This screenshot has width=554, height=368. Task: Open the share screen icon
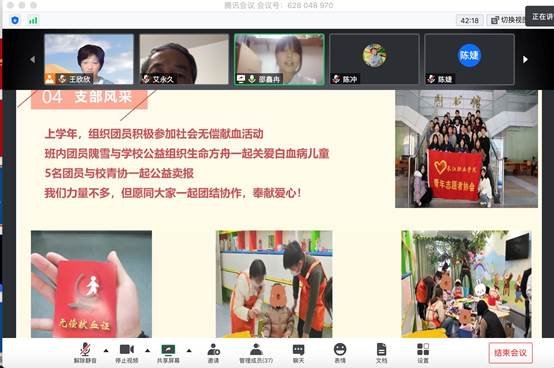pyautogui.click(x=168, y=350)
